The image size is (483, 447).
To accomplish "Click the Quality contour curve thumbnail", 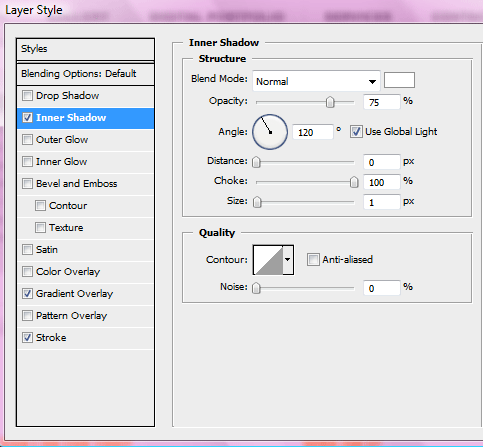I will (268, 260).
